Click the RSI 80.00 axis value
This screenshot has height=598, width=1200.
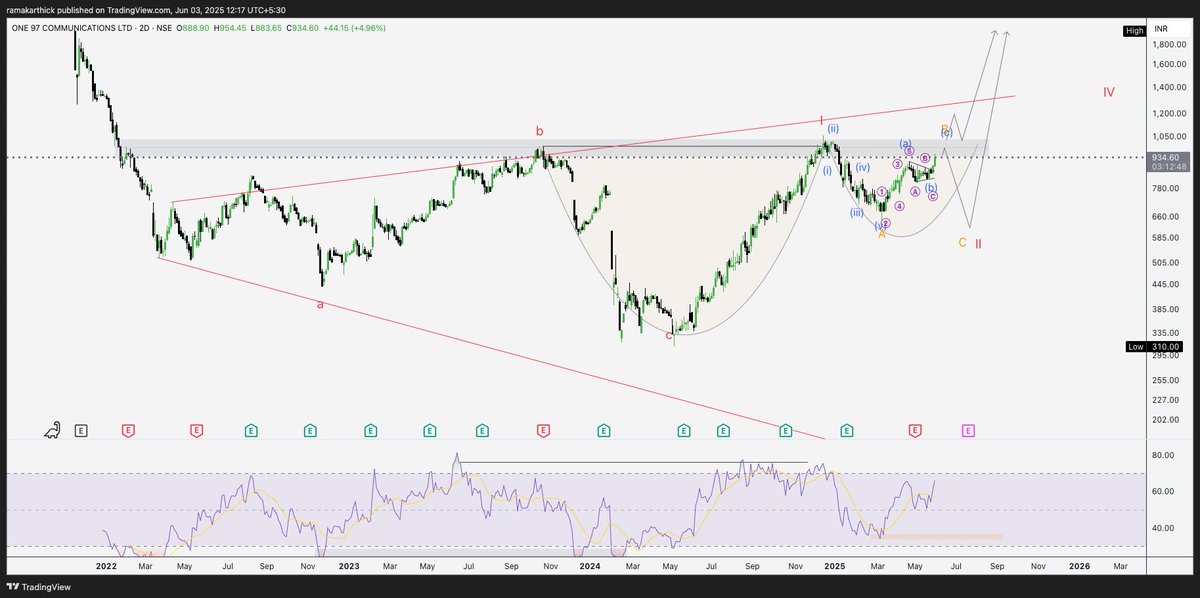(1163, 455)
